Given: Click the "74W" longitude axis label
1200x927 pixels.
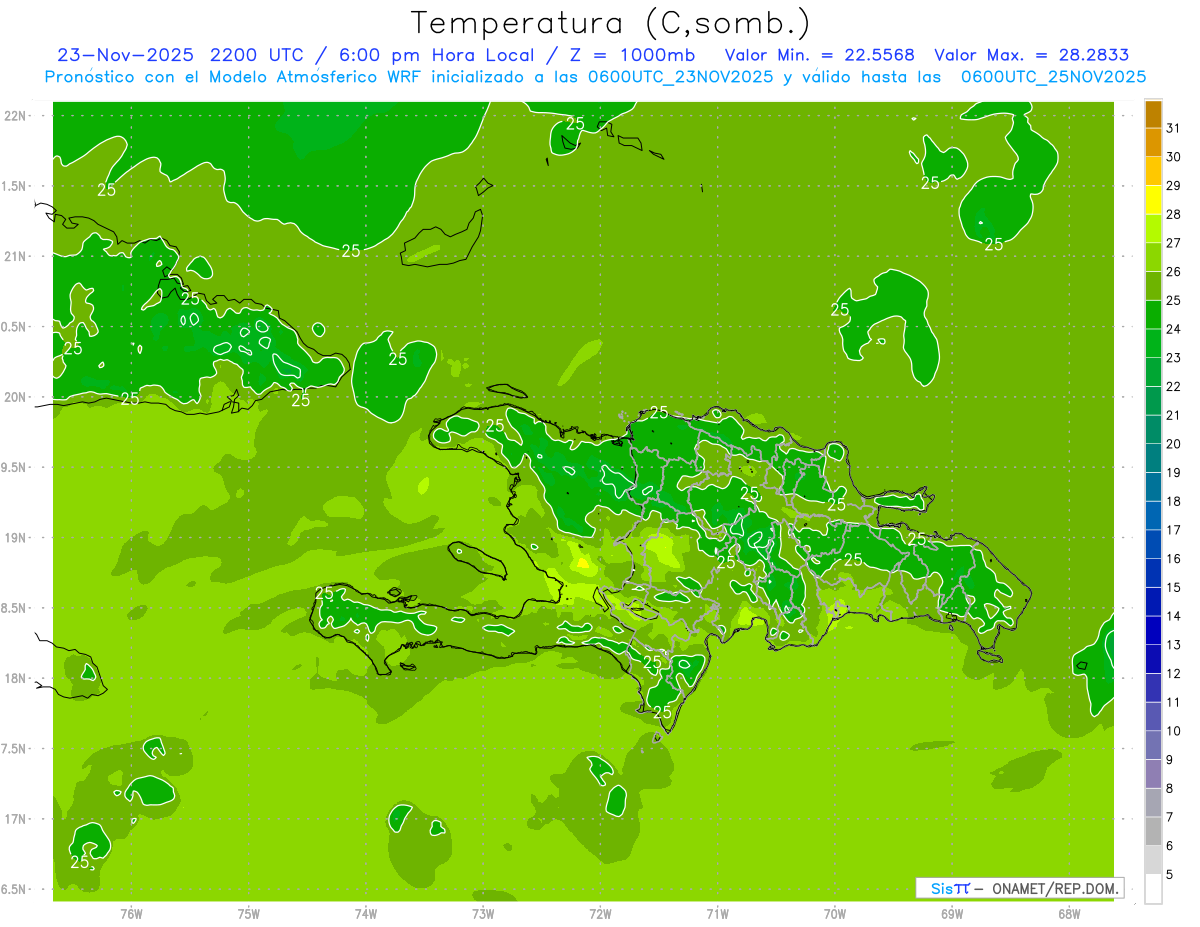Looking at the screenshot, I should (x=366, y=914).
